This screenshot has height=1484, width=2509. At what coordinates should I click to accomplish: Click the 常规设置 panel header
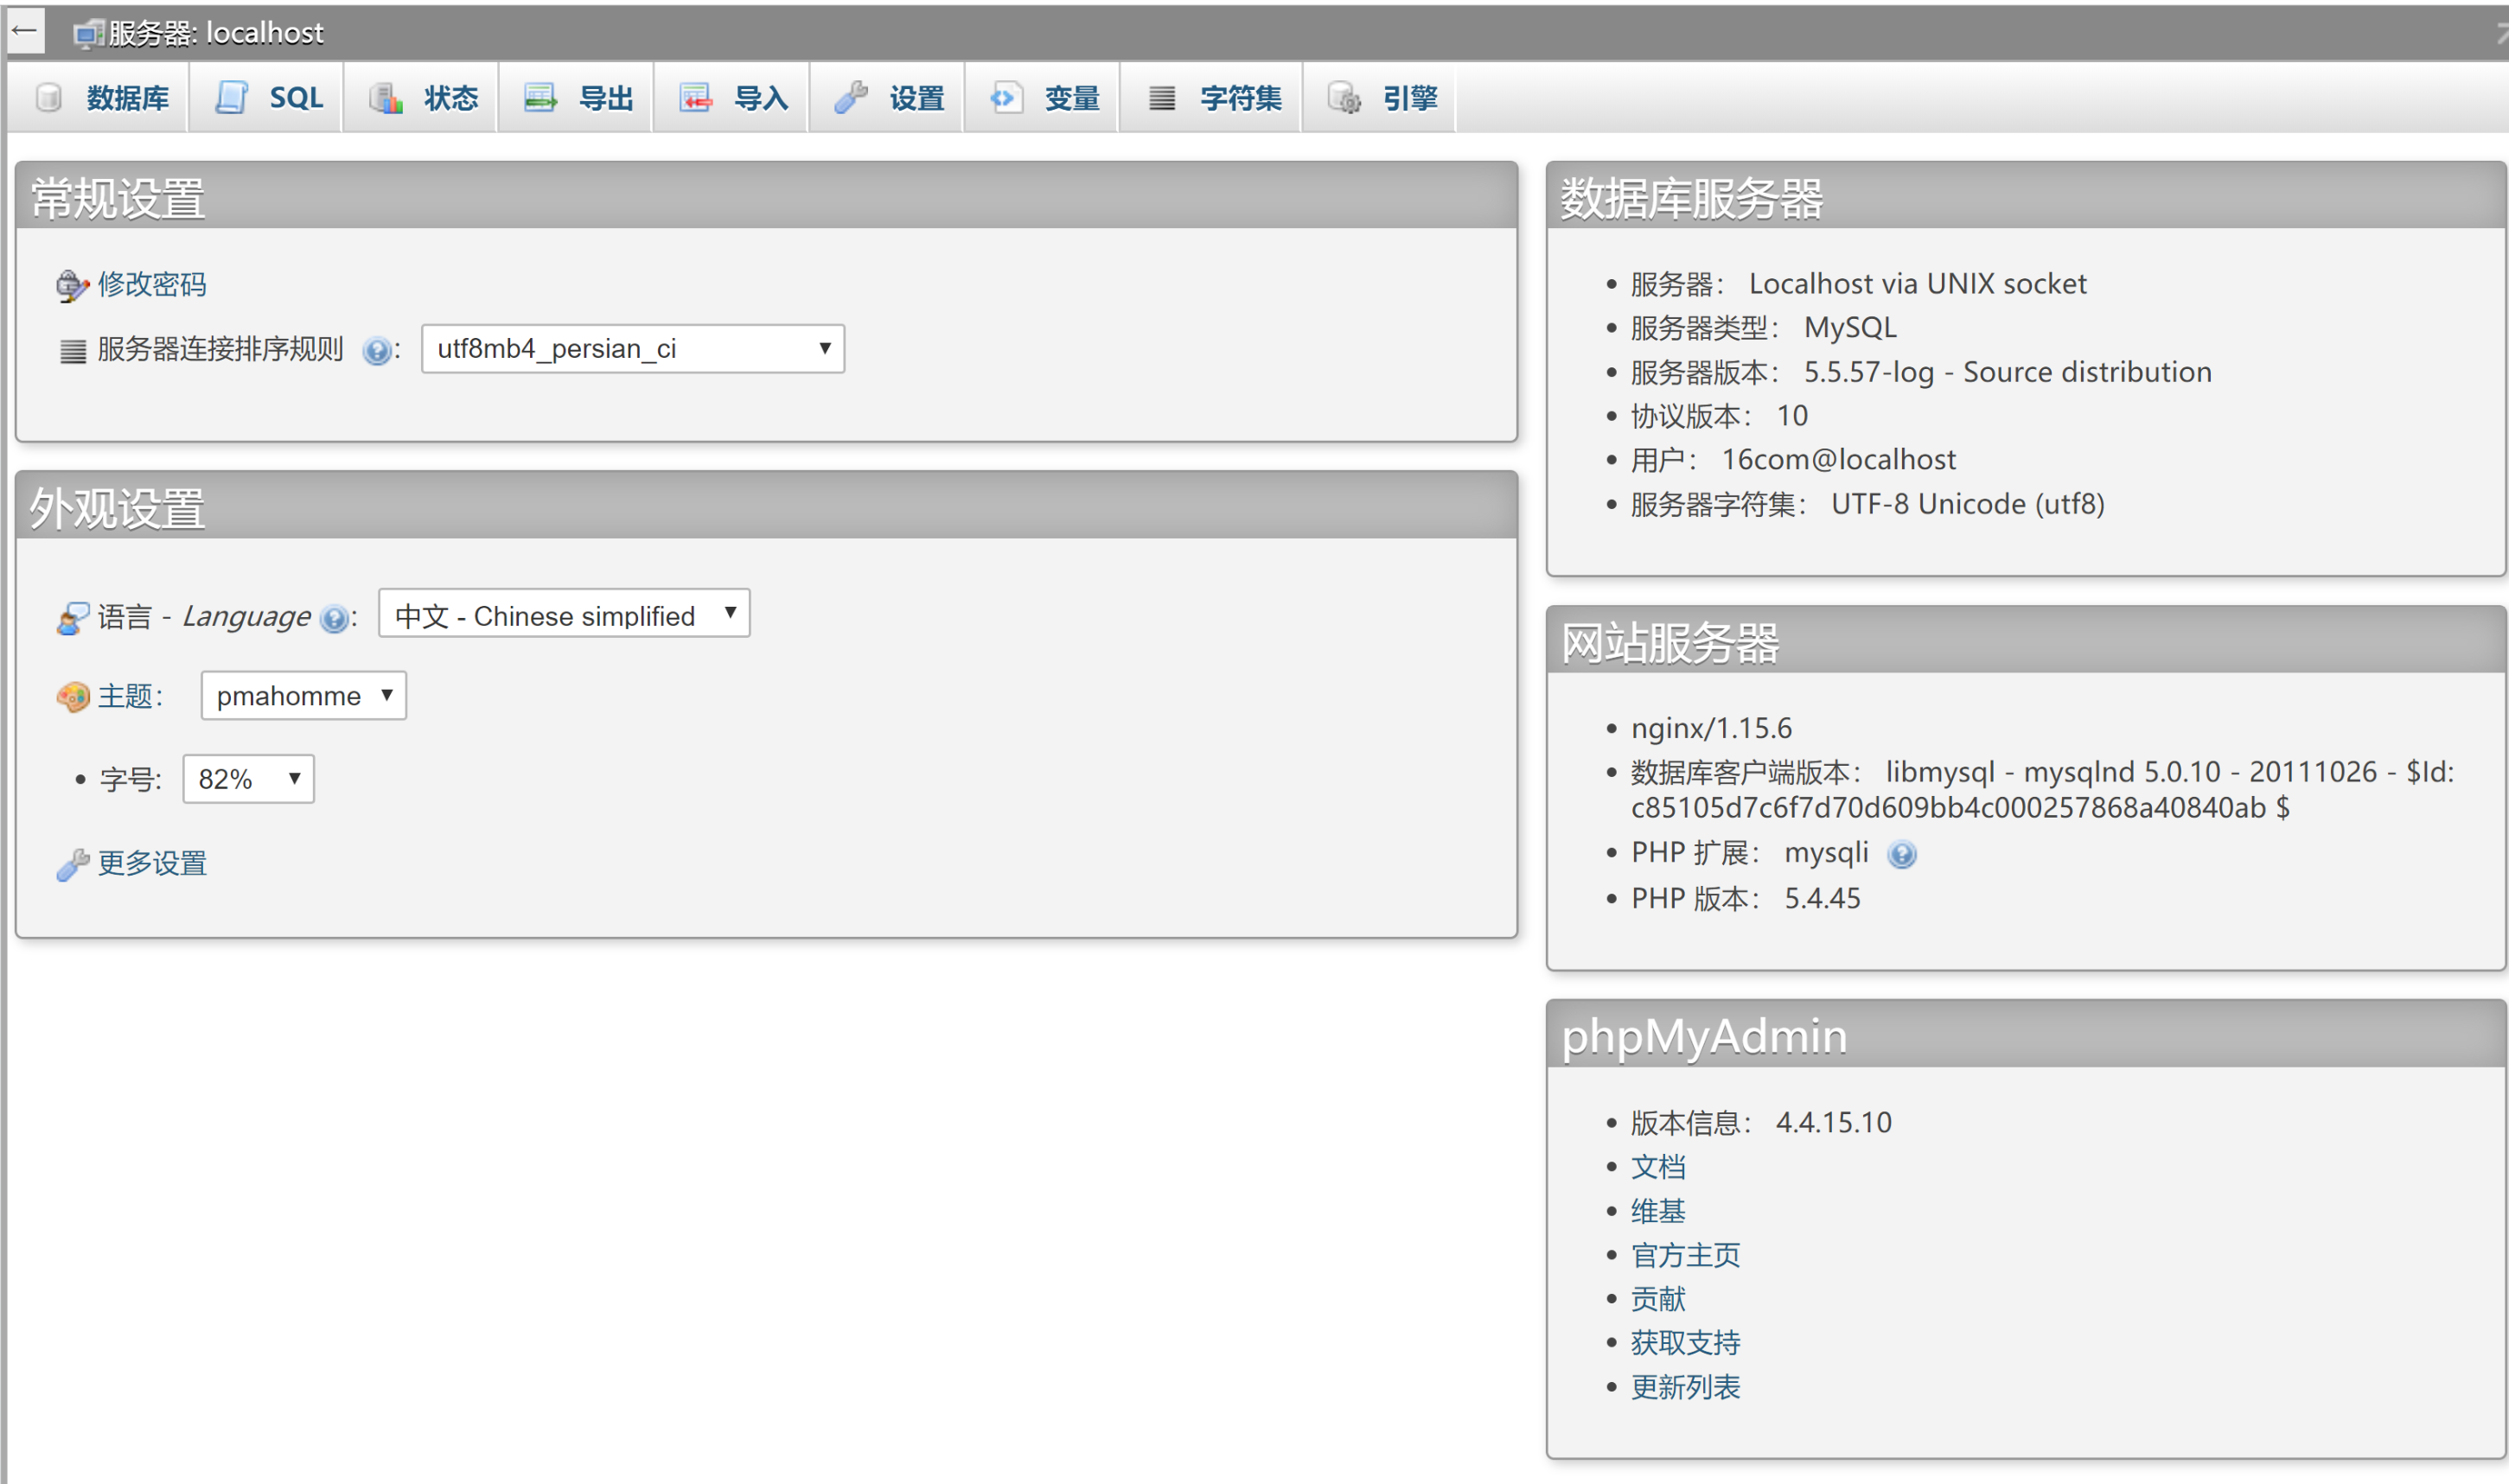pyautogui.click(x=767, y=196)
